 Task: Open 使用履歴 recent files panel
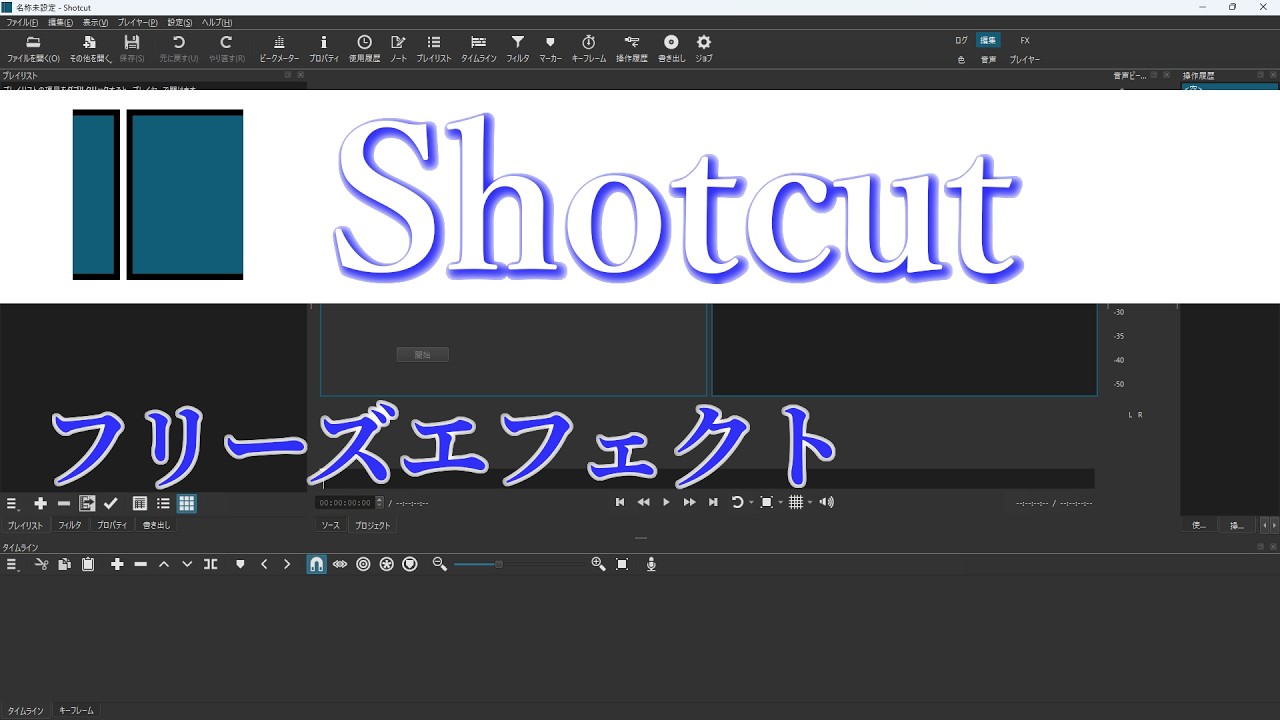point(365,48)
